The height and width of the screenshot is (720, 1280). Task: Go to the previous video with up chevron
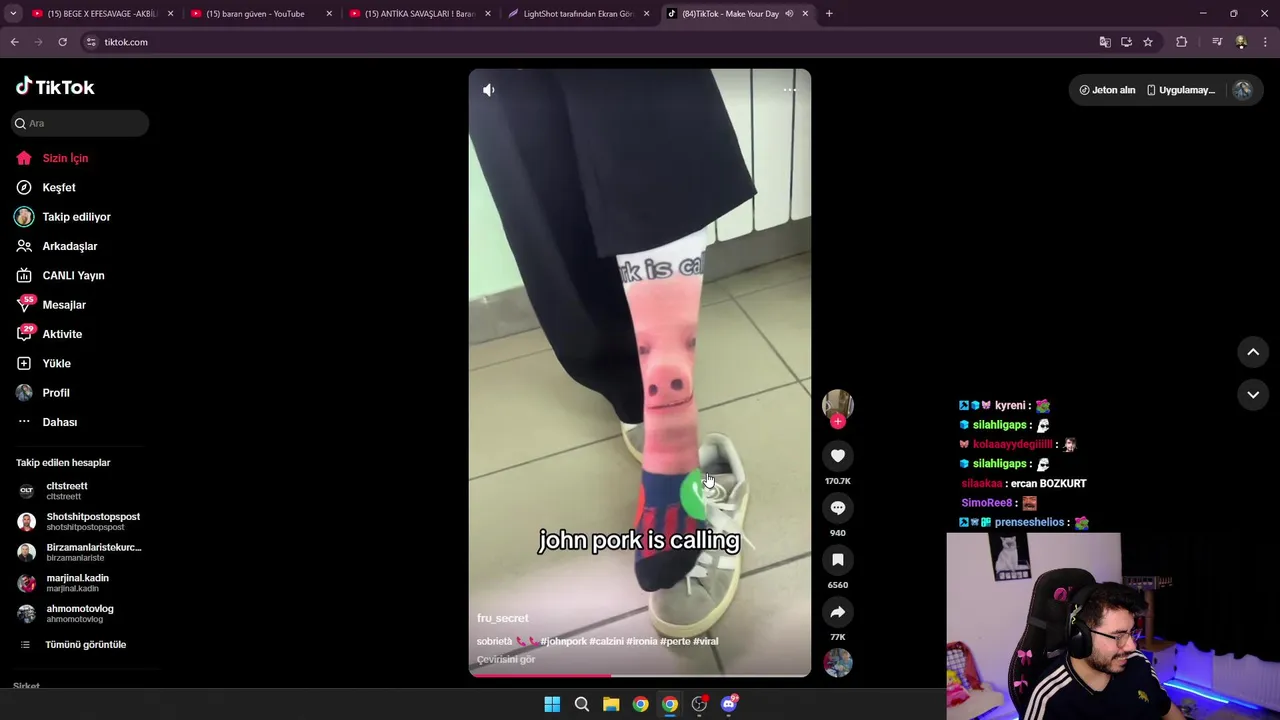point(1253,352)
